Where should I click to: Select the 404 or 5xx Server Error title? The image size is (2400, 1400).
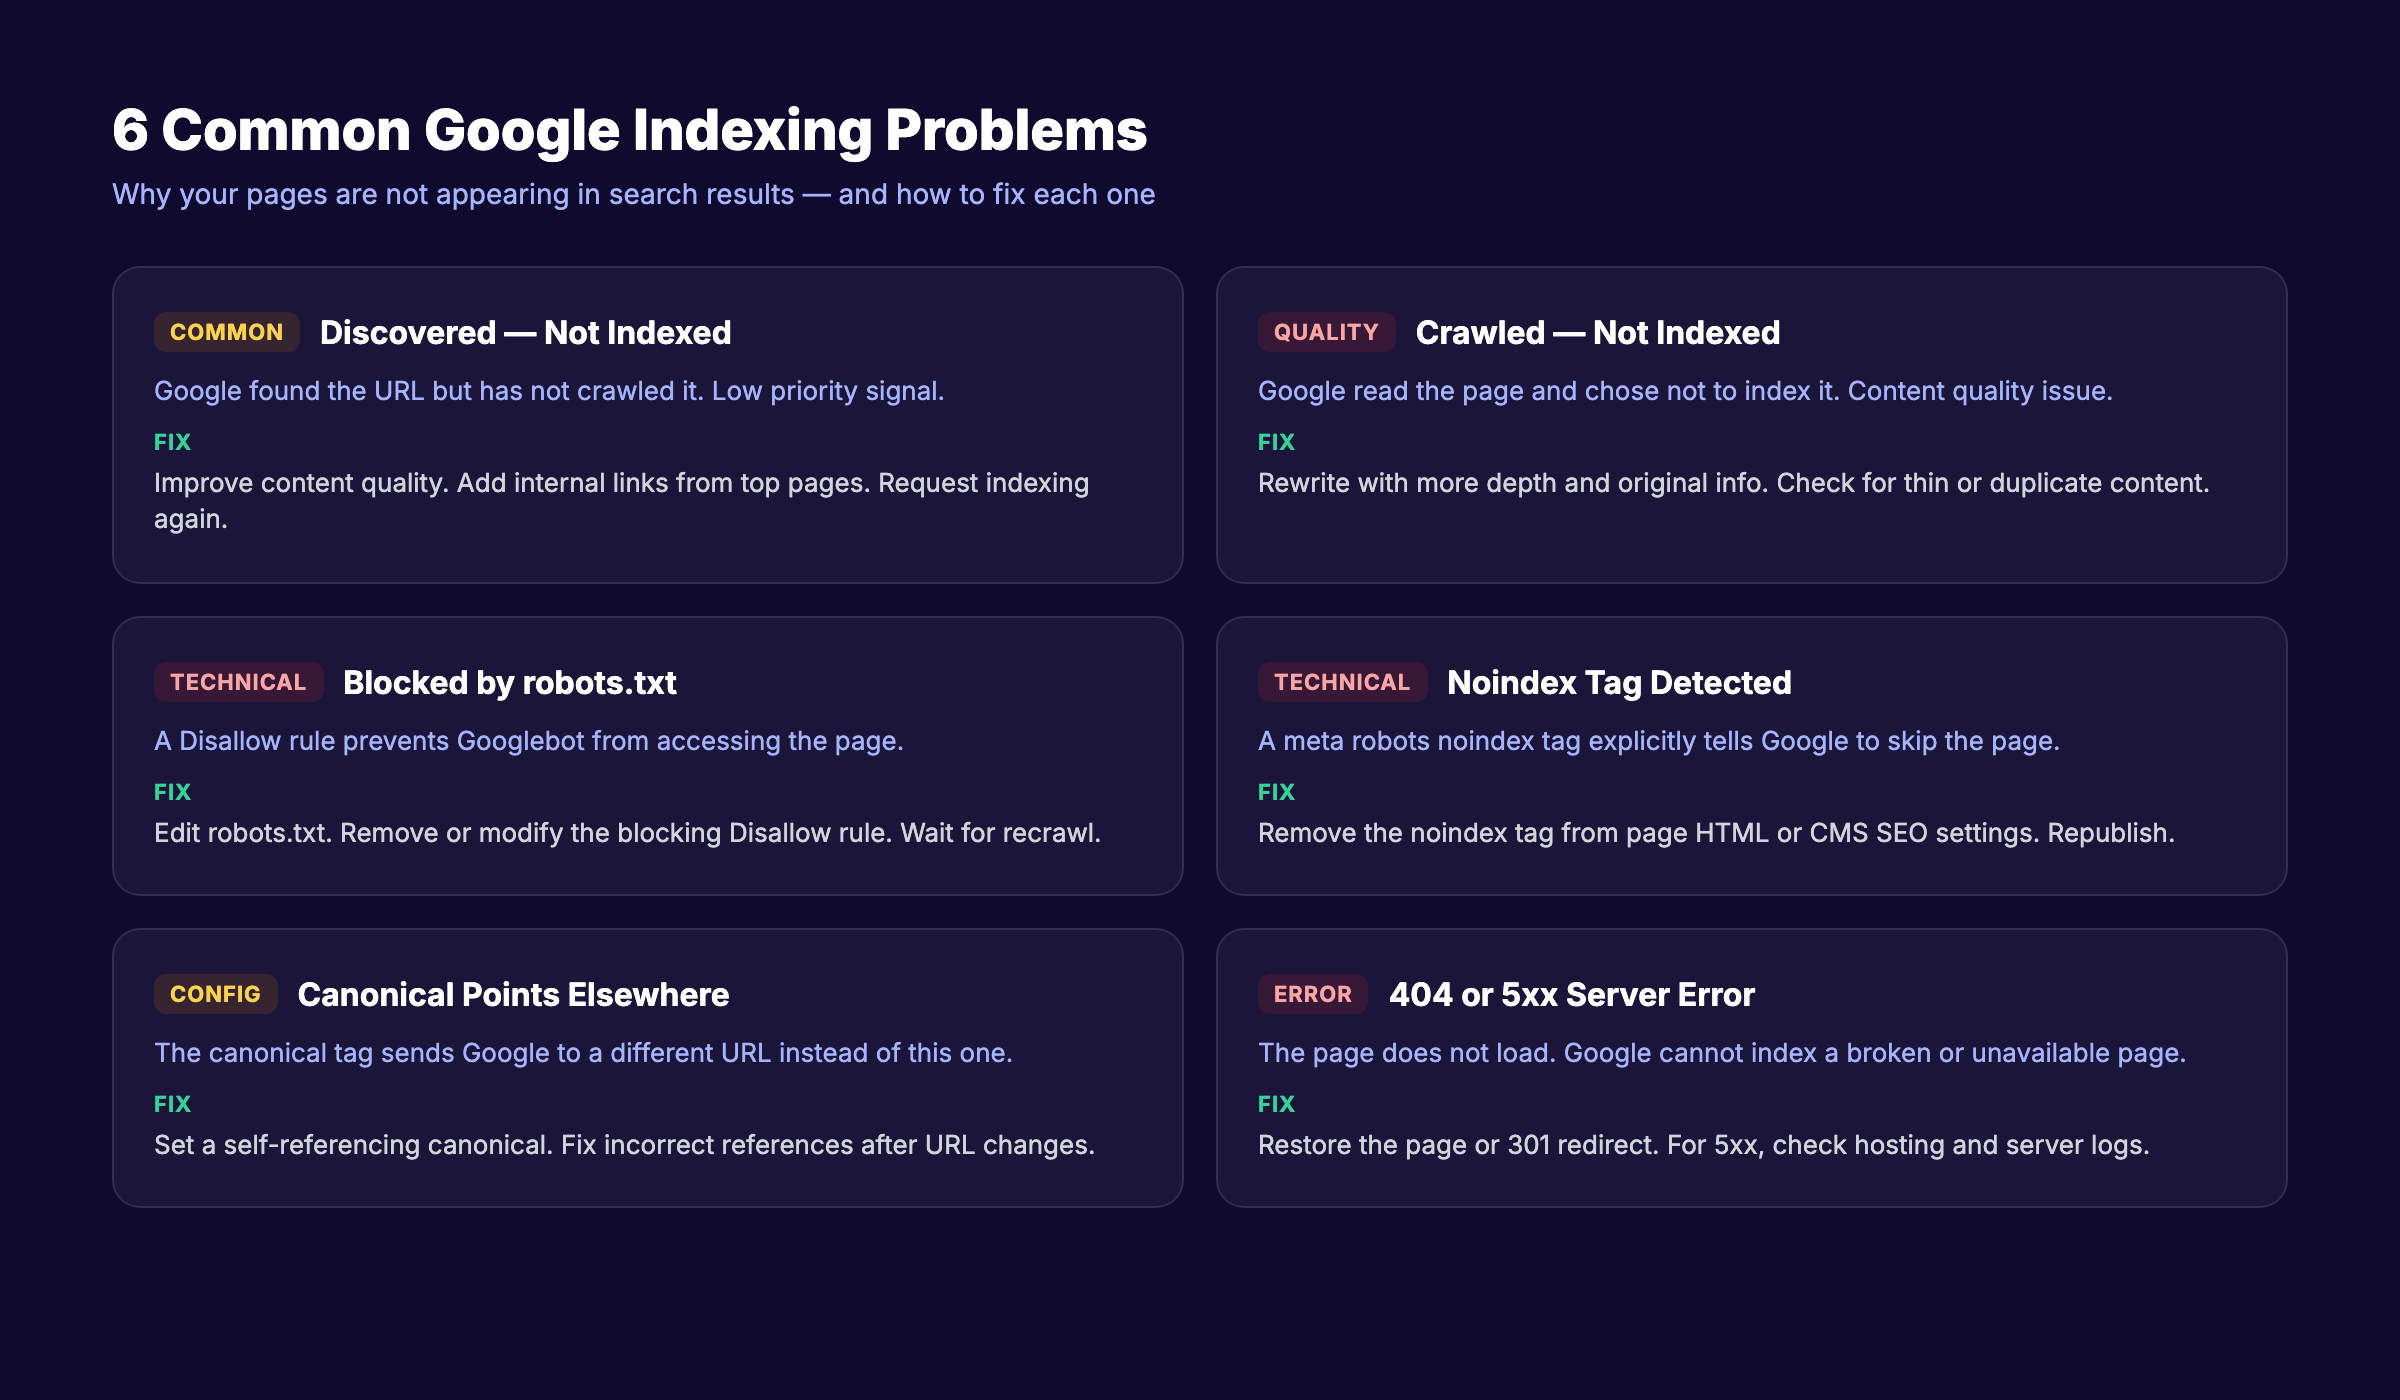(x=1572, y=995)
